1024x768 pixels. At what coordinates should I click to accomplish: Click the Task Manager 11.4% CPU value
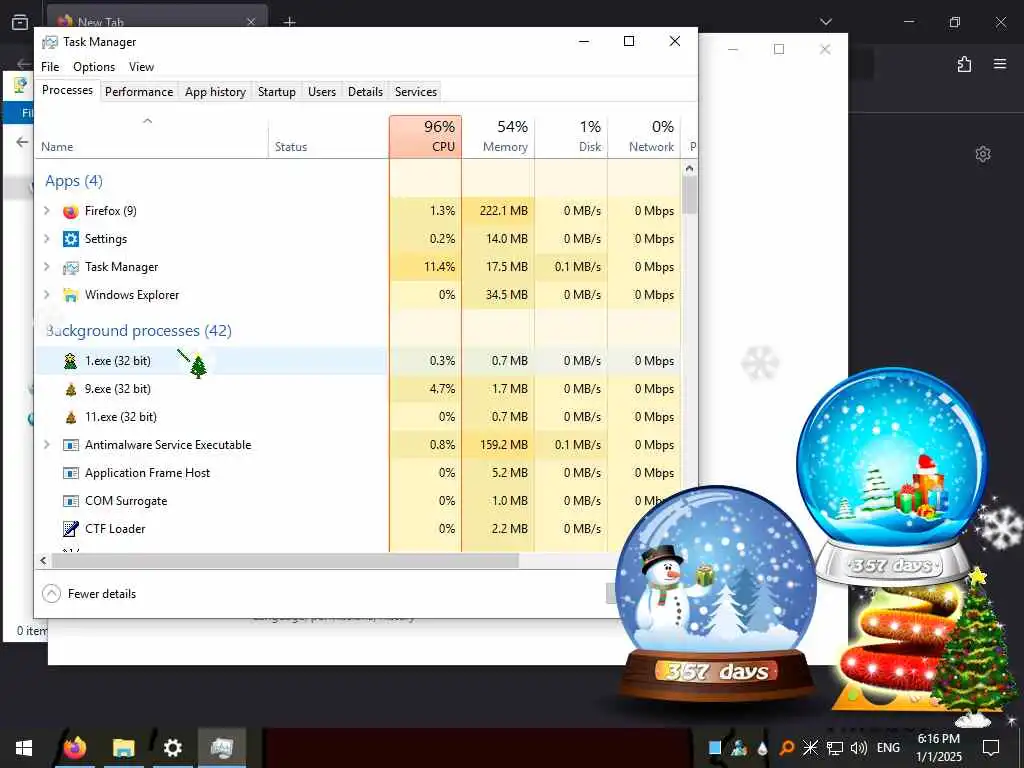point(440,267)
